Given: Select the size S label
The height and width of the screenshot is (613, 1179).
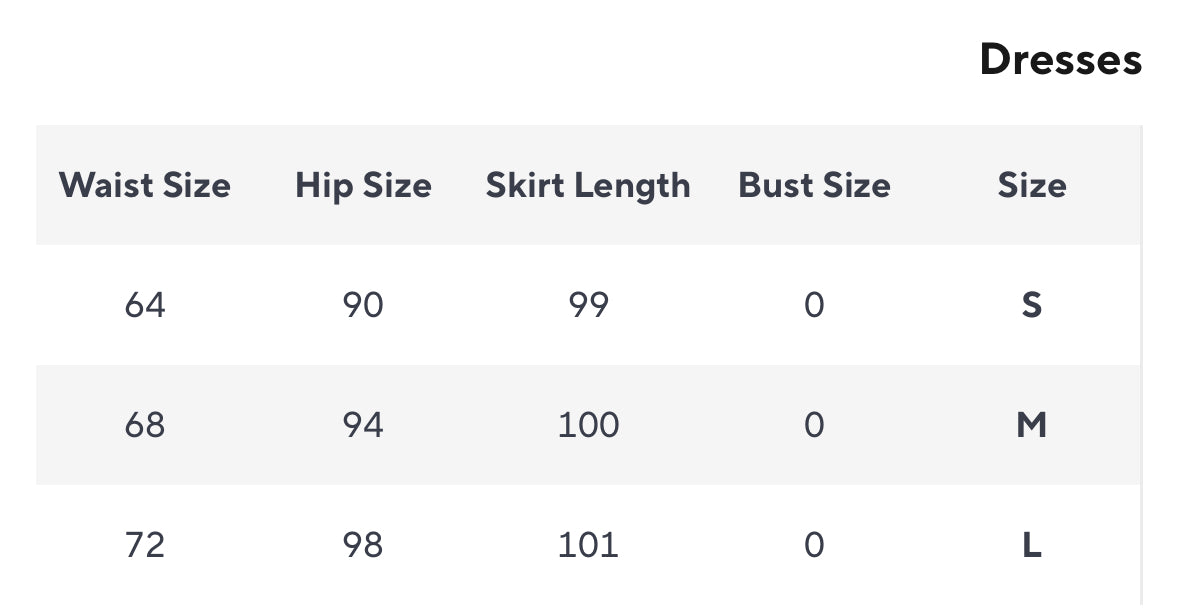Looking at the screenshot, I should pos(1031,305).
